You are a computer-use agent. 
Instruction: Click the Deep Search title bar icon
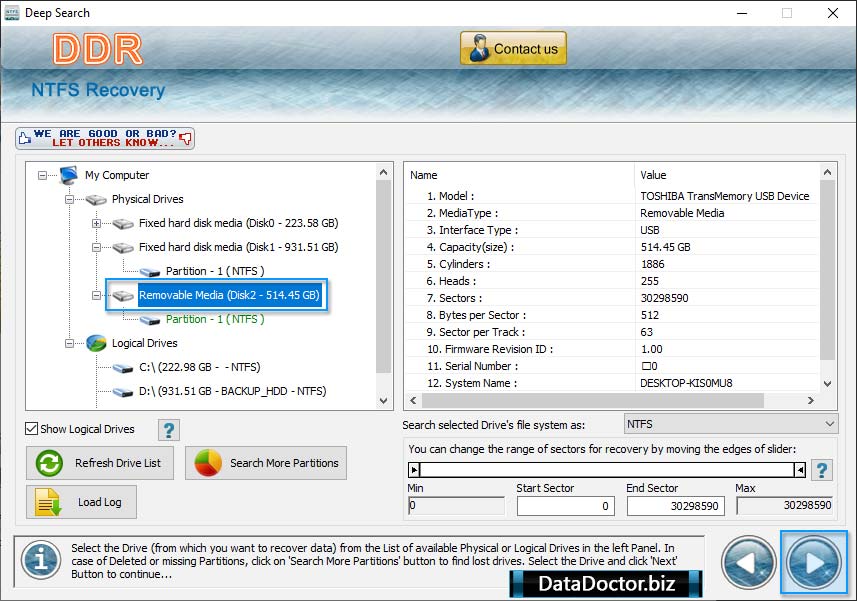click(x=11, y=13)
